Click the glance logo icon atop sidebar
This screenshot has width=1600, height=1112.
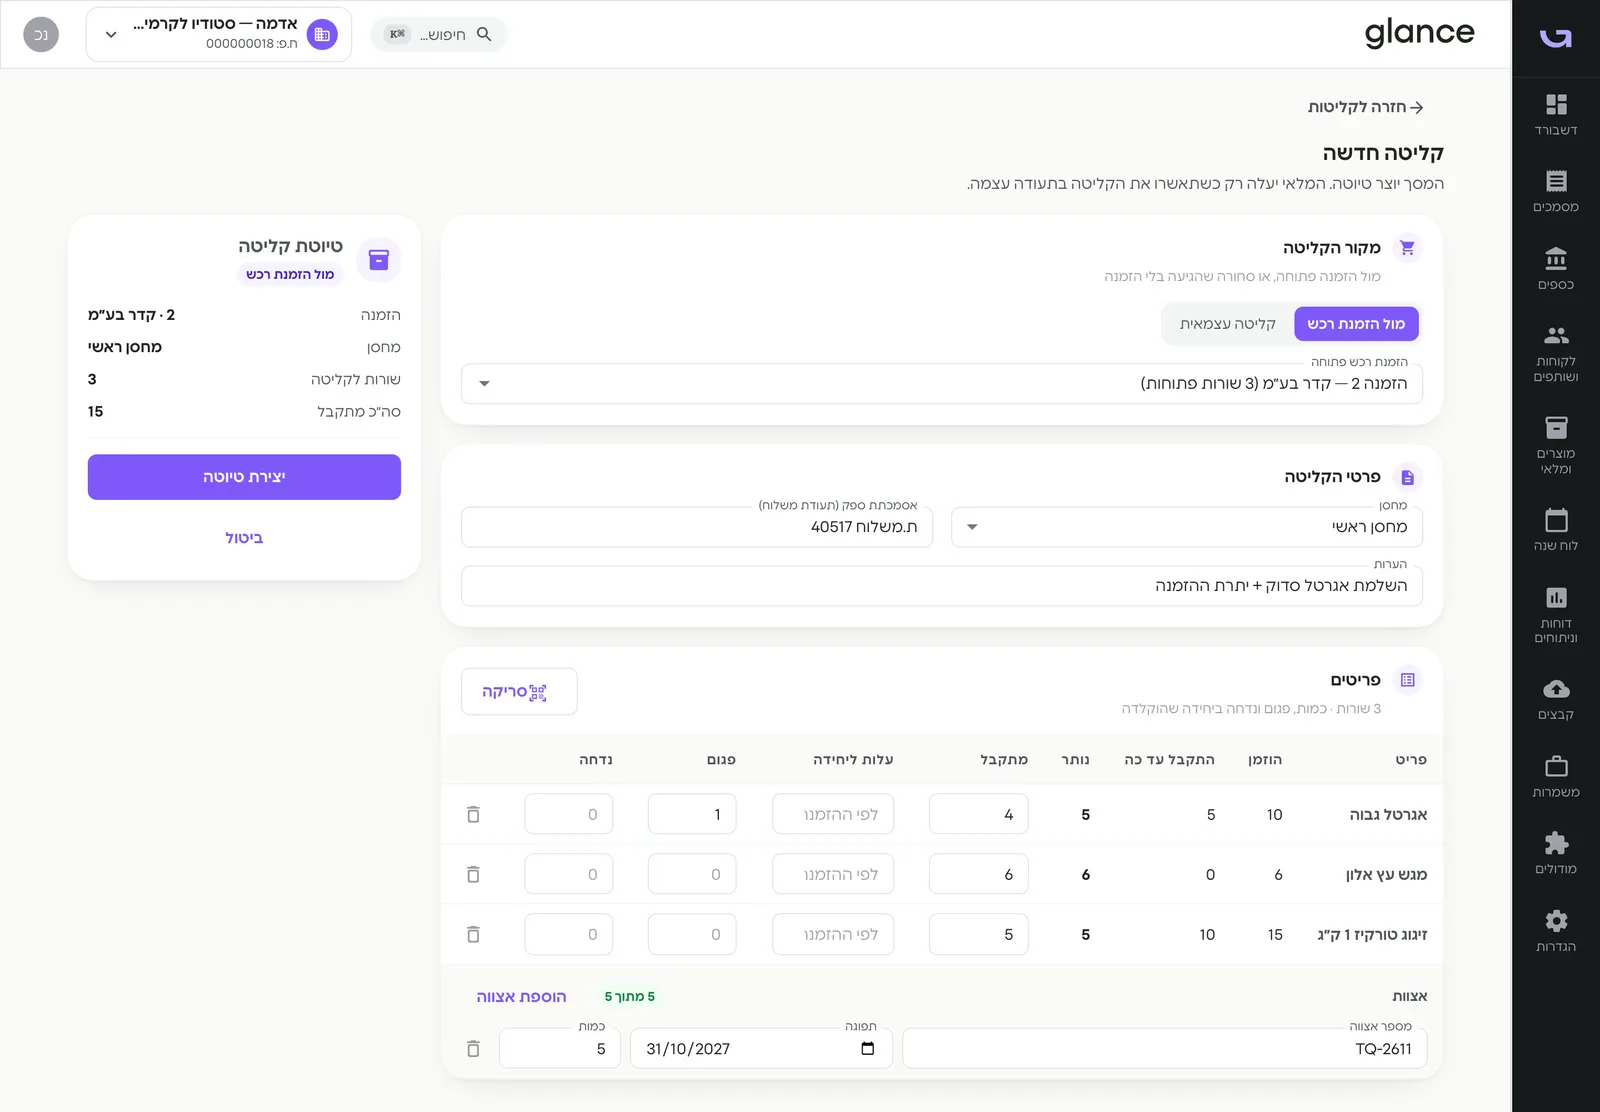coord(1556,38)
